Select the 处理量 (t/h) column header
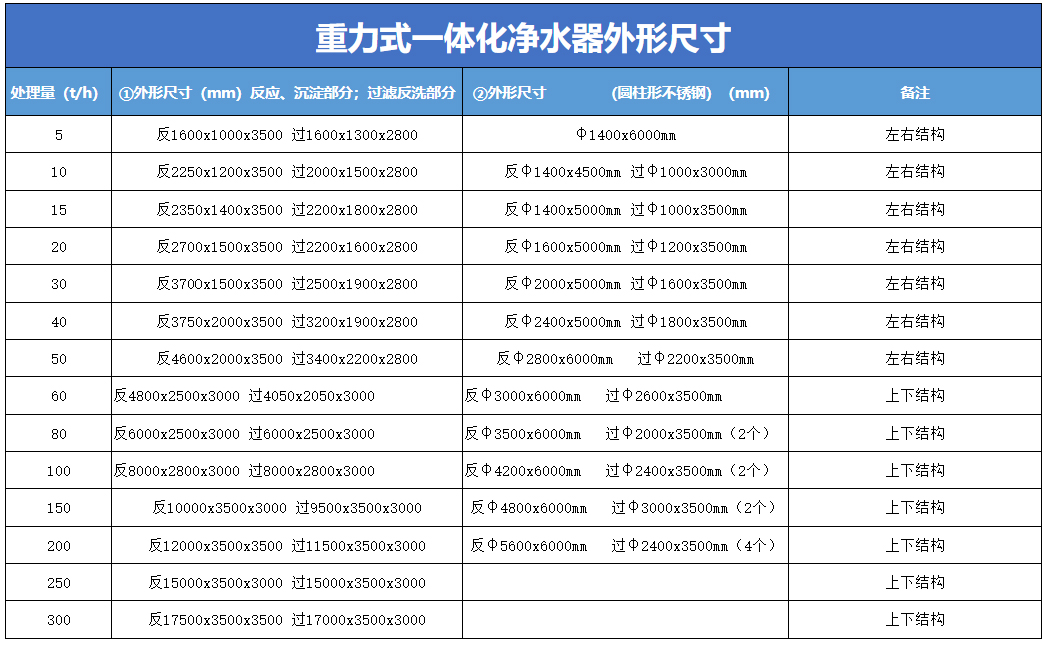Screen dimensions: 1046x654 pos(57,91)
